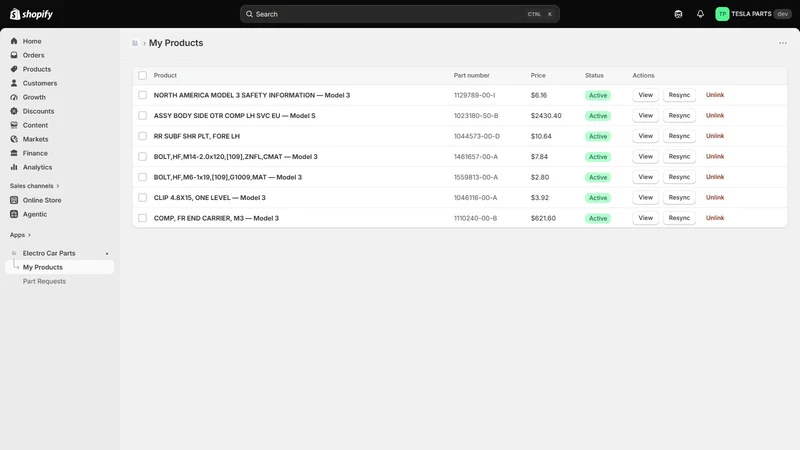The image size is (800, 450).
Task: Check the ASSY BODY SIDE OTR row checkbox
Action: pyautogui.click(x=142, y=116)
